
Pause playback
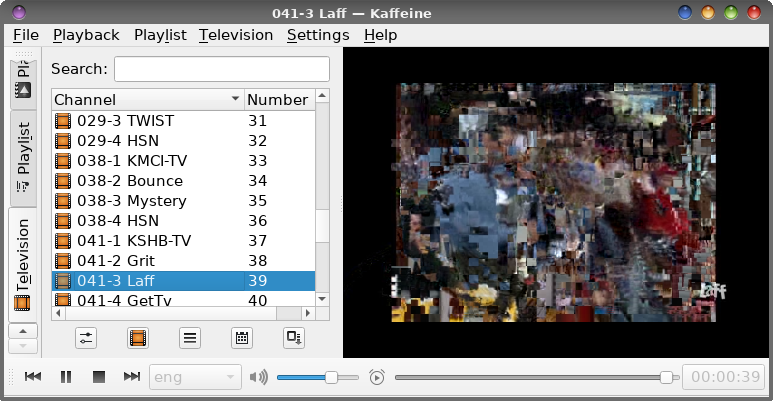point(66,377)
